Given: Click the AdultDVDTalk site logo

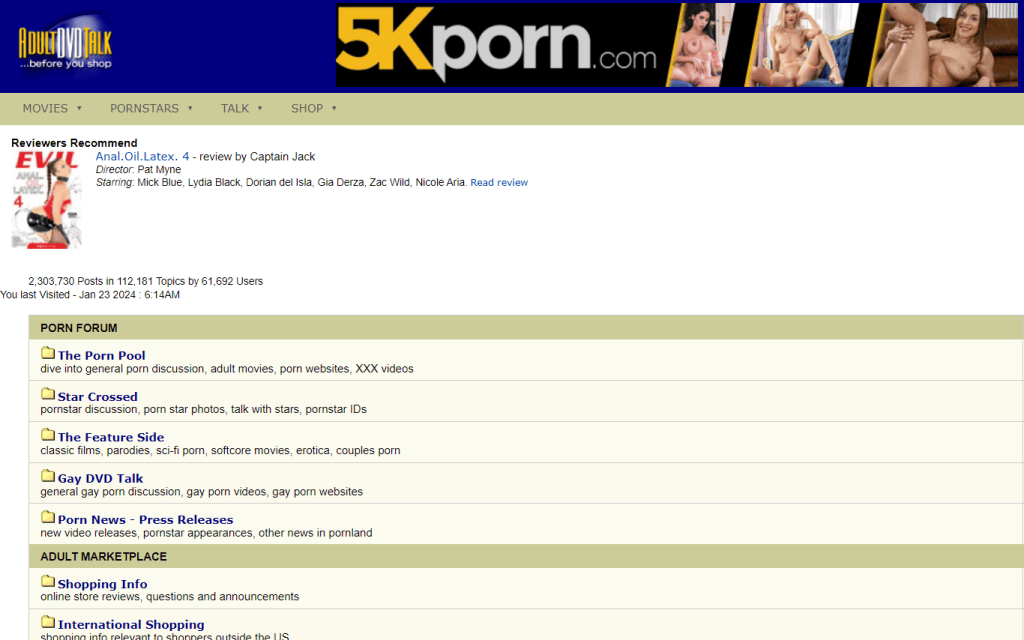Looking at the screenshot, I should 65,47.
